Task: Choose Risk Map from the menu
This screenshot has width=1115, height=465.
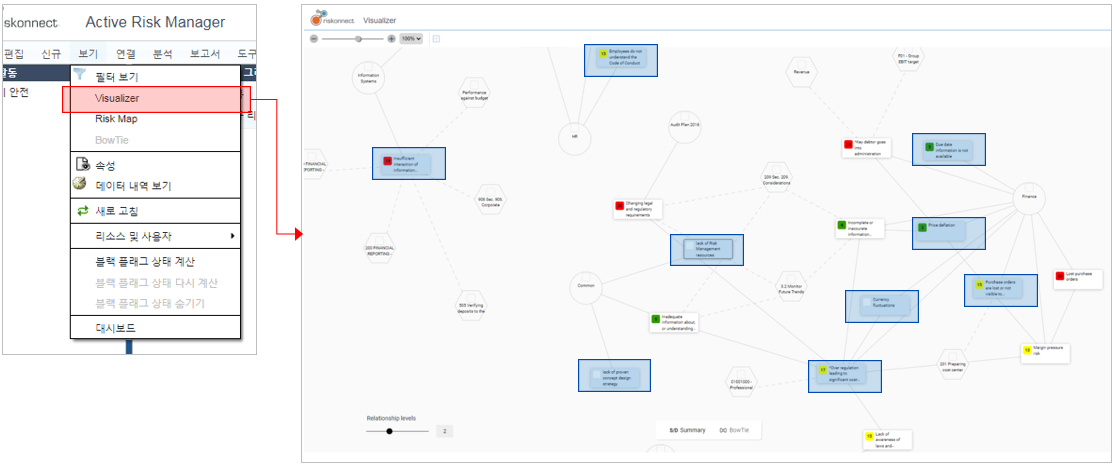Action: tap(116, 119)
